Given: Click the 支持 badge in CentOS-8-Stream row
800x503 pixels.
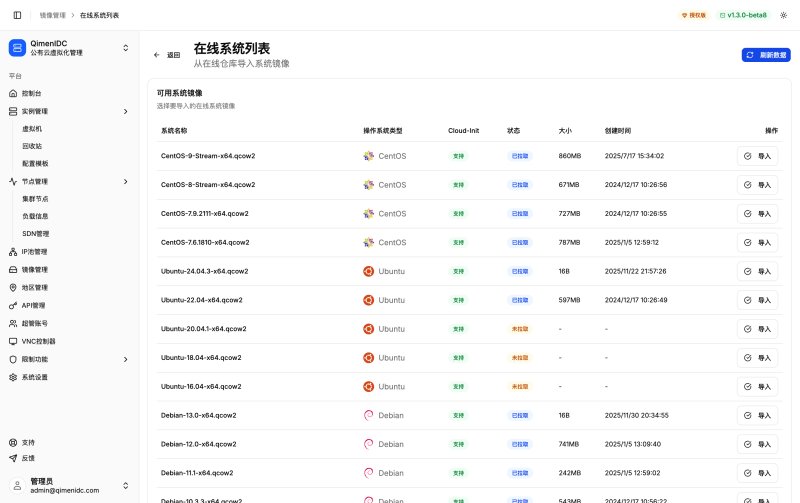Looking at the screenshot, I should (458, 185).
